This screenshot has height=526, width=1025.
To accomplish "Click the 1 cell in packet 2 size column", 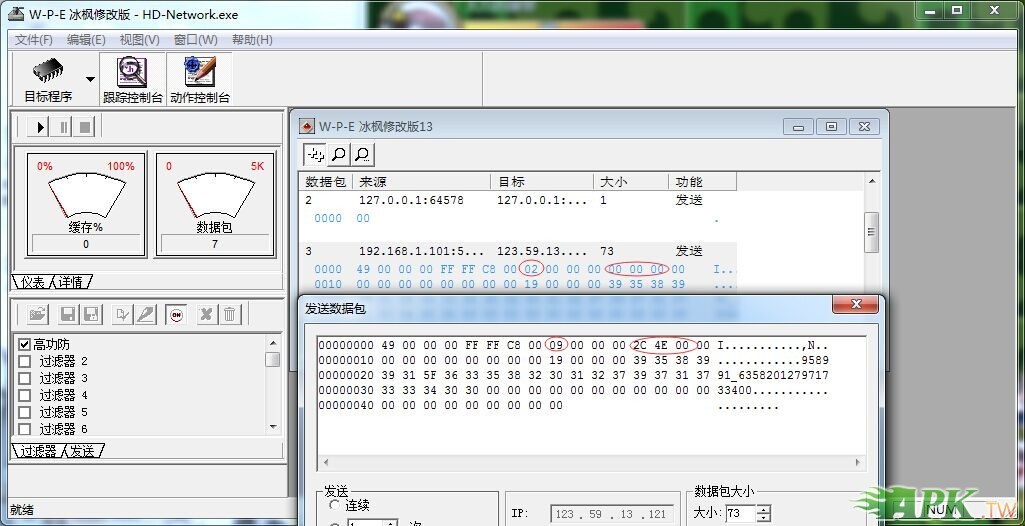I will (x=603, y=201).
